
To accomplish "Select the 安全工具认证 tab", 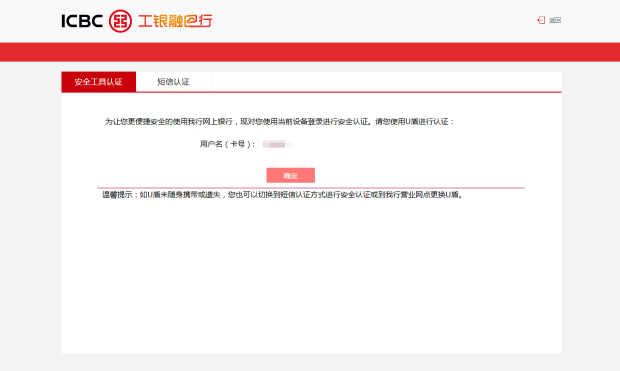I will [x=98, y=81].
